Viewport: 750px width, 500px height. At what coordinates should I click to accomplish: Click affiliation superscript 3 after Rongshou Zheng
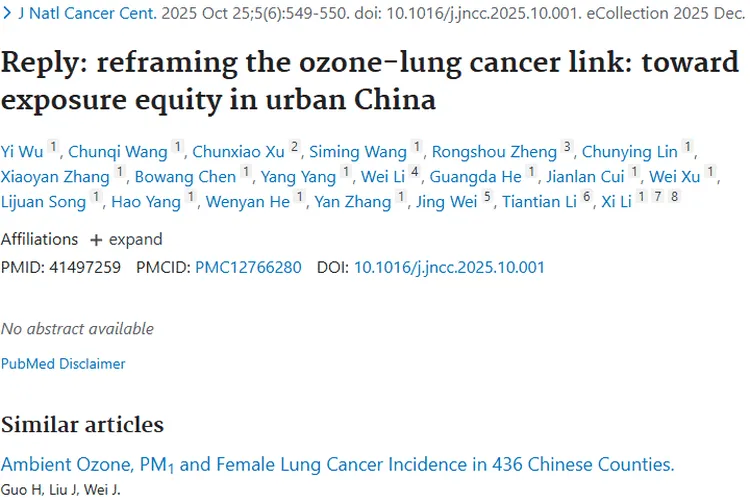[x=567, y=148]
